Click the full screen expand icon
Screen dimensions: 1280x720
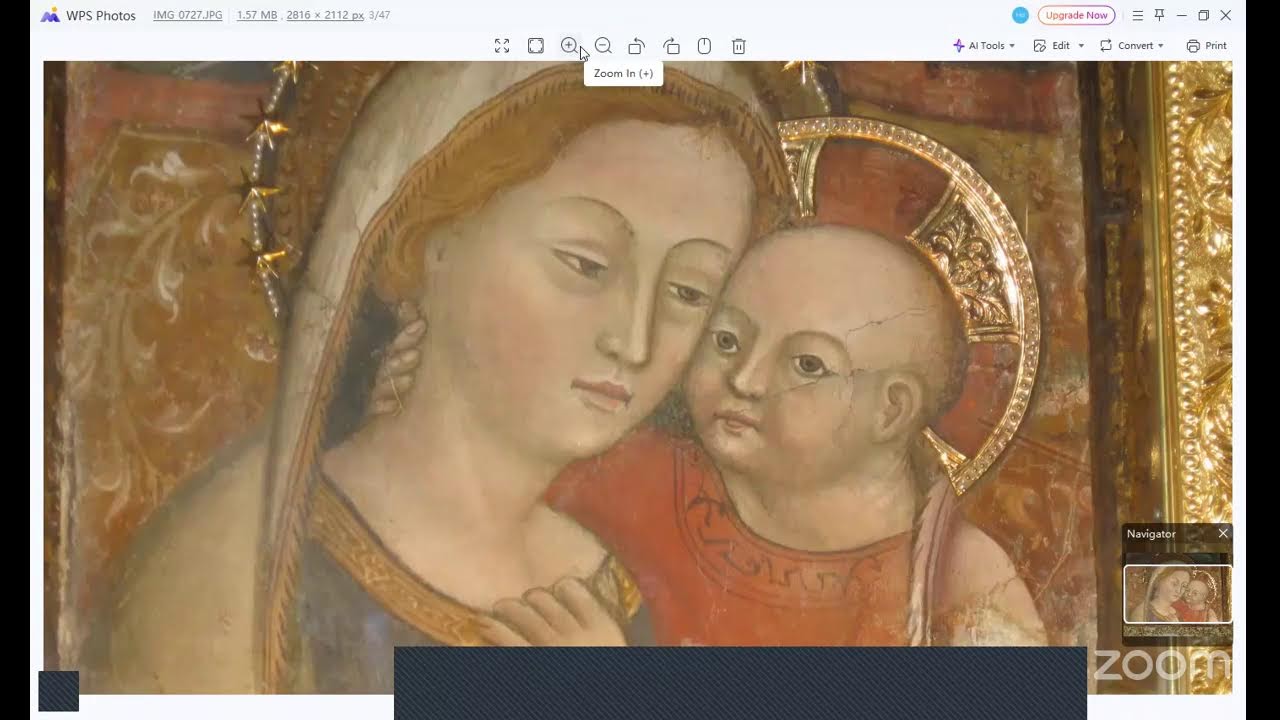click(x=502, y=46)
